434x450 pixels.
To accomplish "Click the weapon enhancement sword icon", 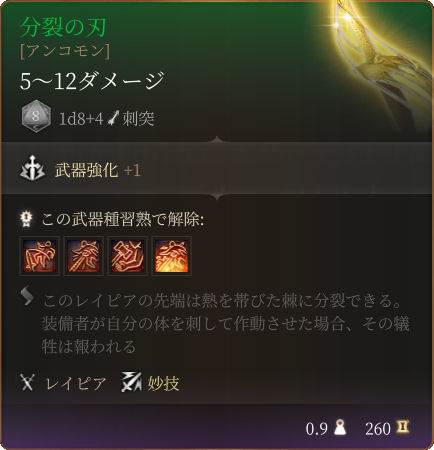I will [32, 169].
